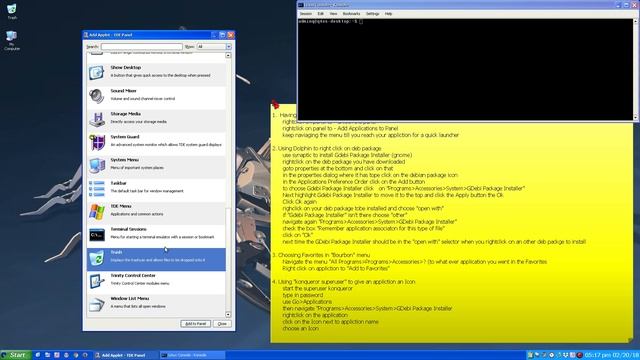Image resolution: width=640 pixels, height=360 pixels.
Task: Select the Window List Menu entry text
Action: [129, 299]
